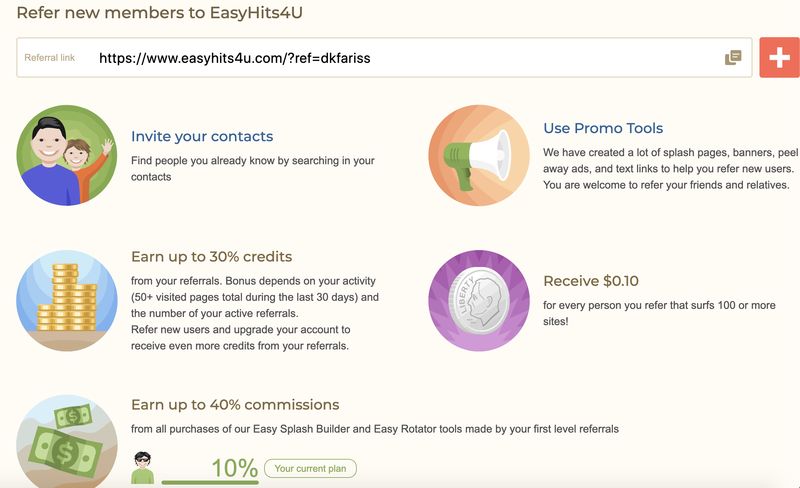Click the Earn up to 40% commissions heading

pos(235,405)
